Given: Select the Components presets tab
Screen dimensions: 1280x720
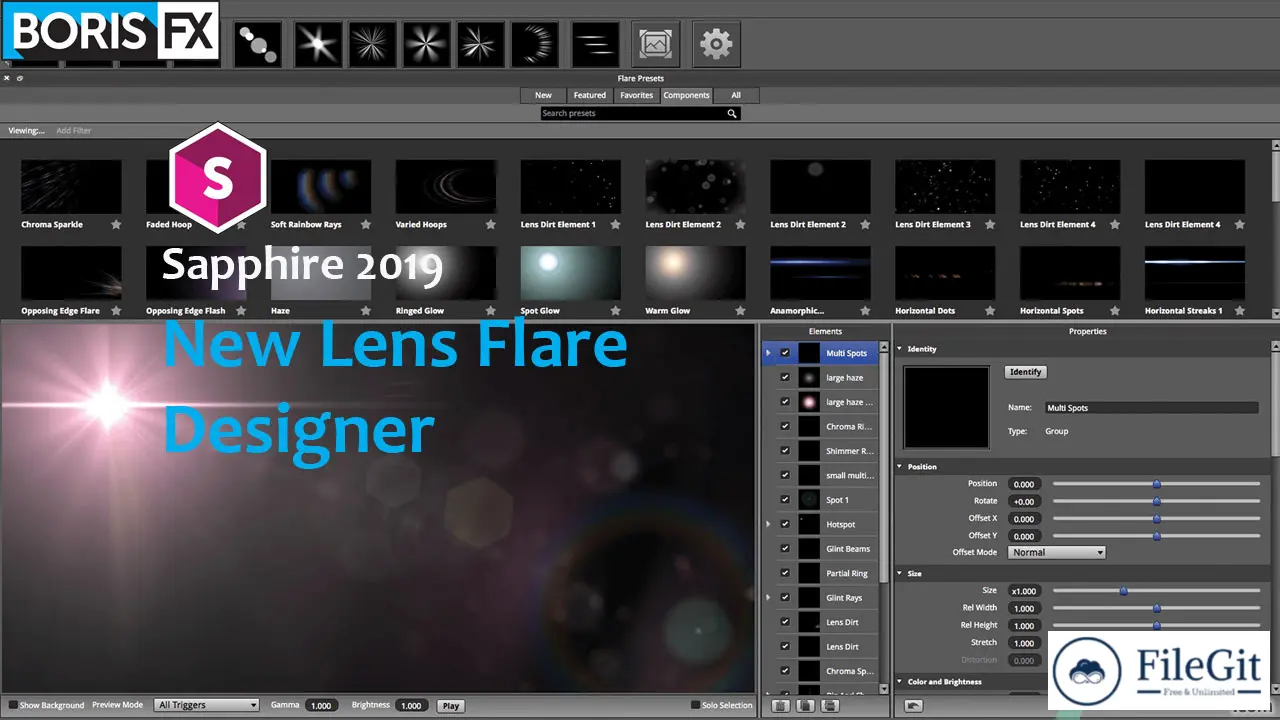Looking at the screenshot, I should (686, 95).
